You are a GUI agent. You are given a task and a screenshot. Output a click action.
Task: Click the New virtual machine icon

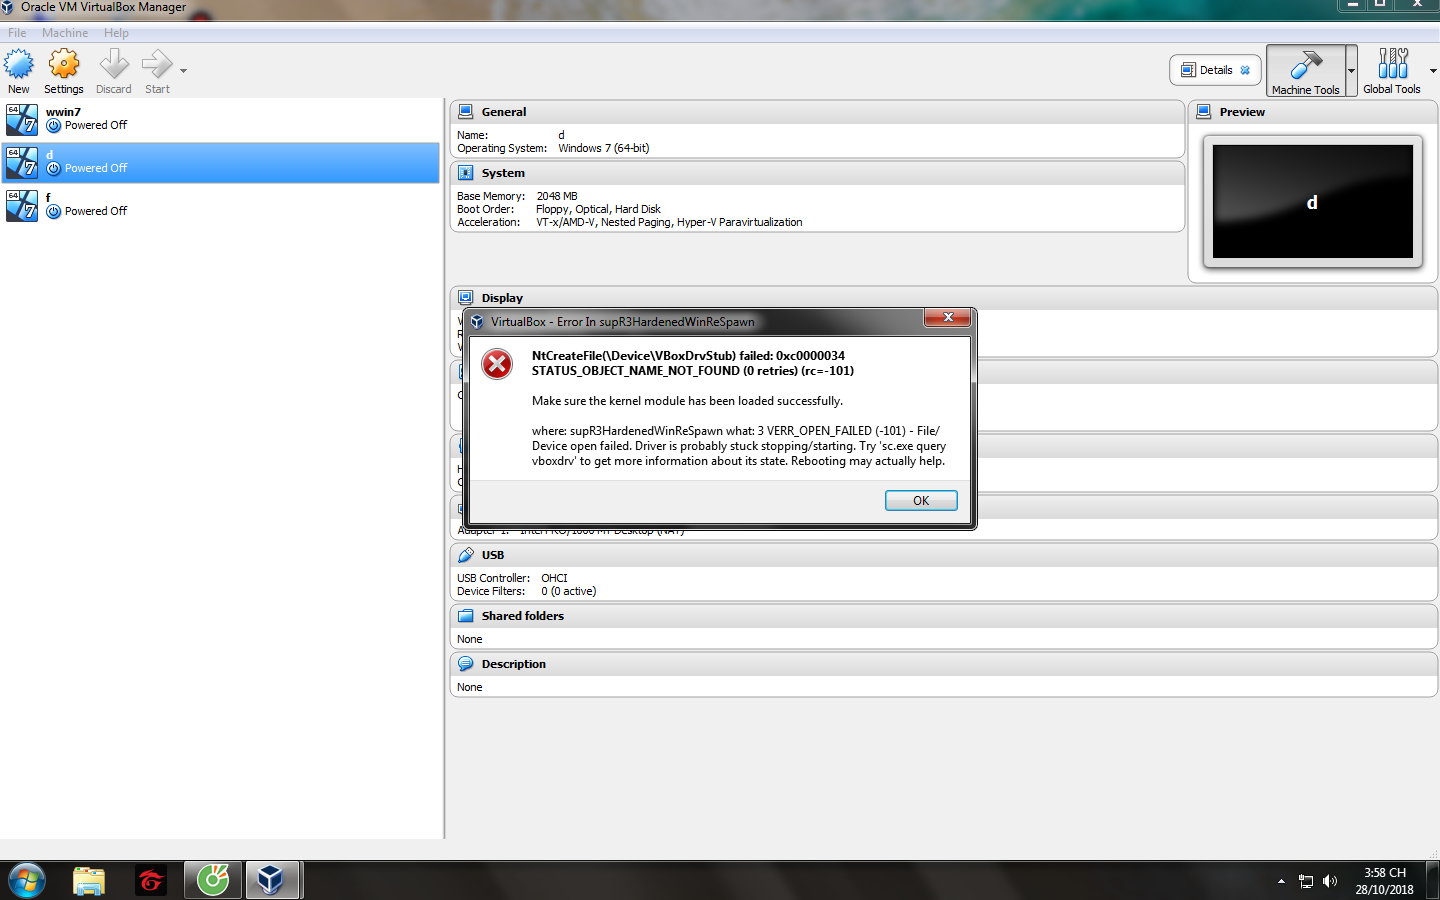[19, 64]
